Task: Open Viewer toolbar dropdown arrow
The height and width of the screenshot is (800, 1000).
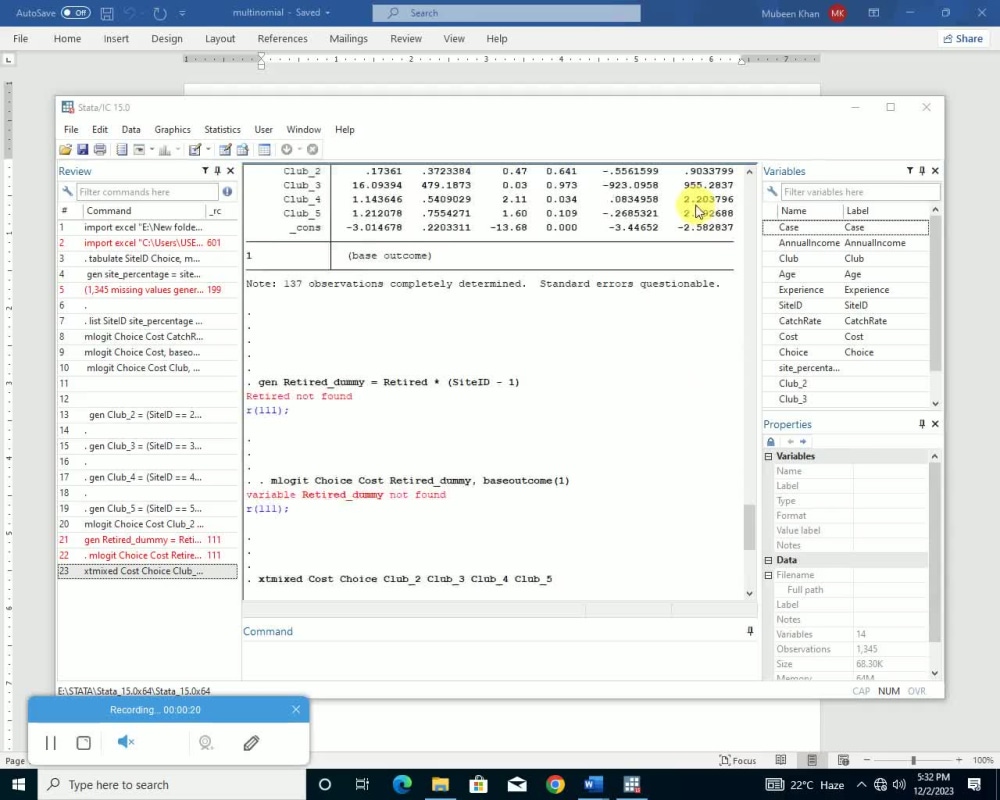Action: tap(152, 149)
